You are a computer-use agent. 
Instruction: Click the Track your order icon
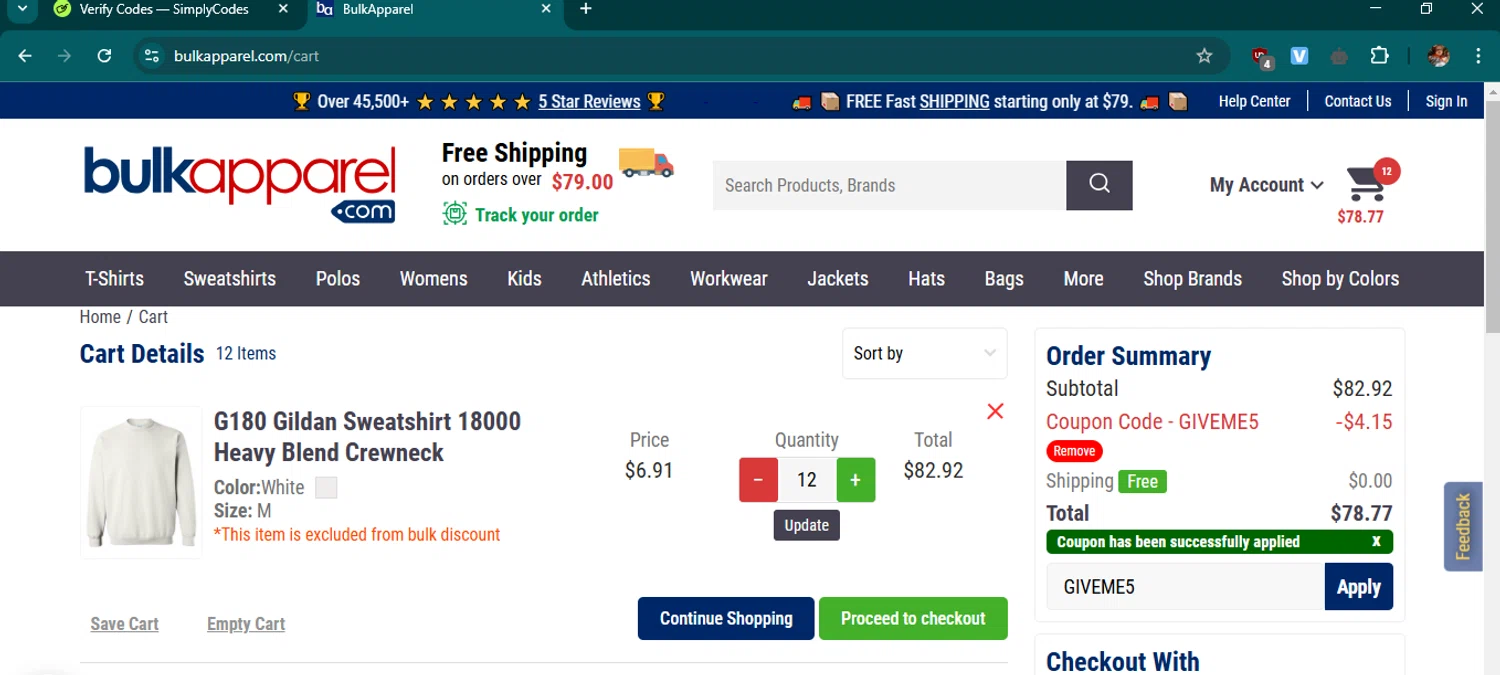click(455, 214)
